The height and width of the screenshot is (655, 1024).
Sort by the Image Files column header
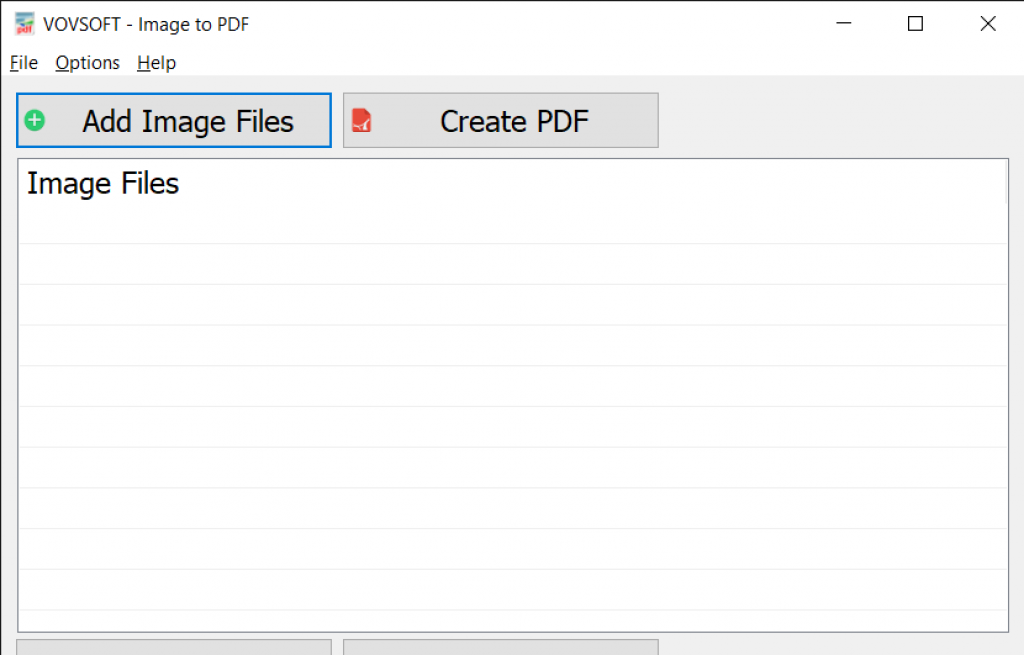point(513,183)
